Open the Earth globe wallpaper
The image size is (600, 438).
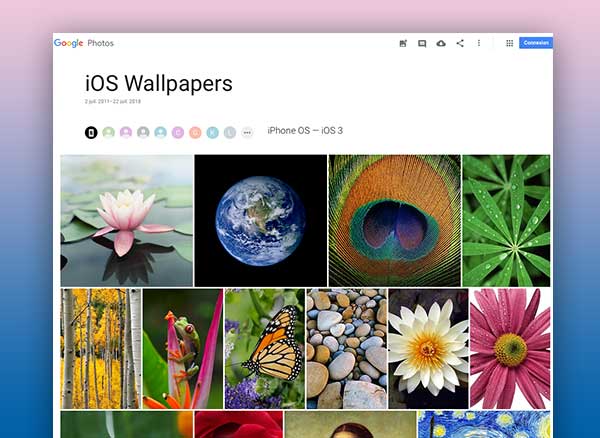[261, 221]
